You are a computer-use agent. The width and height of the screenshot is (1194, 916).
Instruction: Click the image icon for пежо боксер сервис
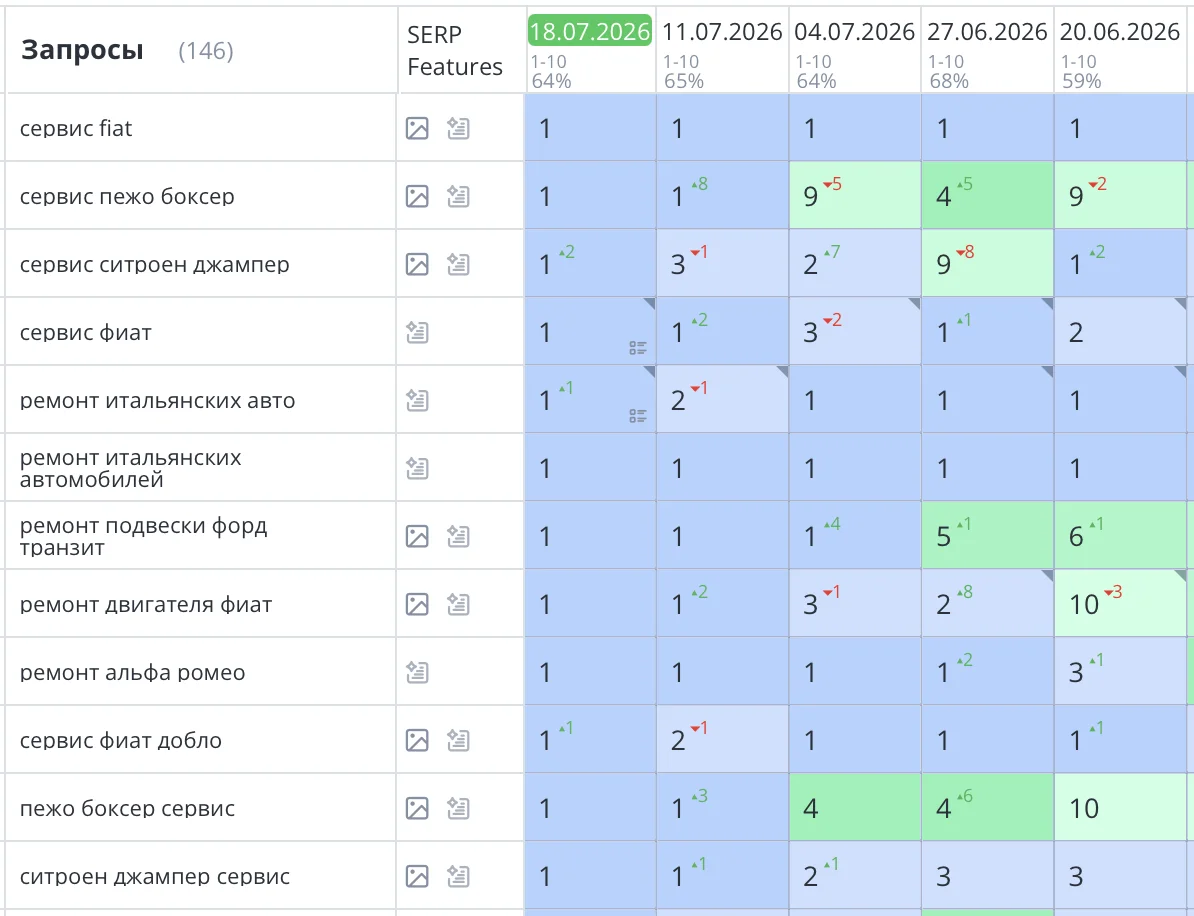pyautogui.click(x=417, y=809)
